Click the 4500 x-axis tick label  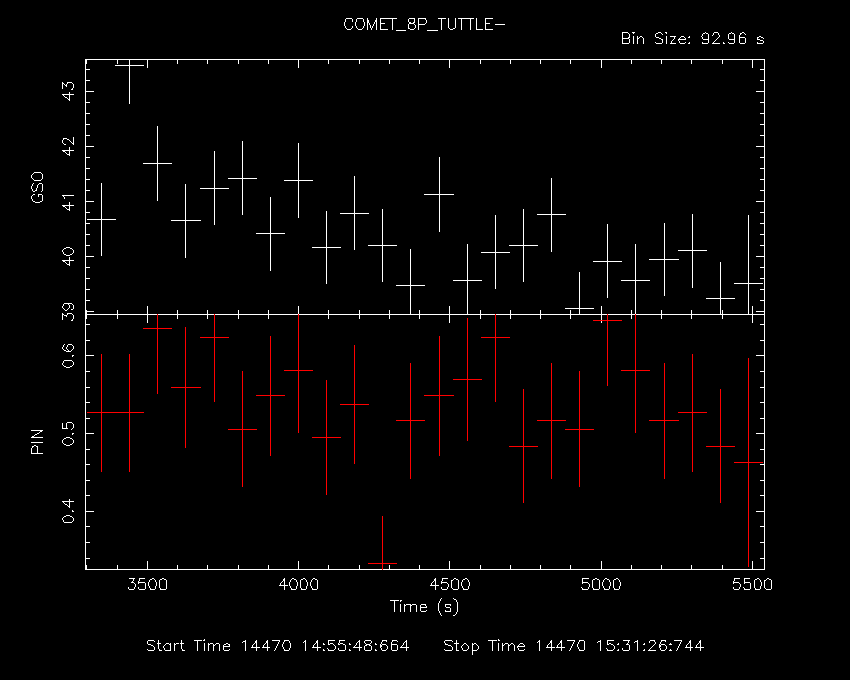pos(449,585)
